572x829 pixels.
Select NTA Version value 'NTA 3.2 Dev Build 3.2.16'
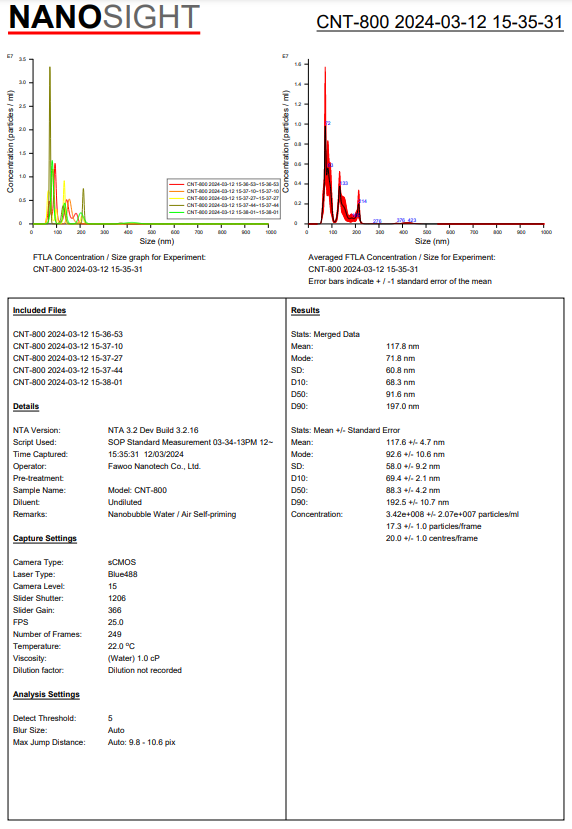click(153, 430)
